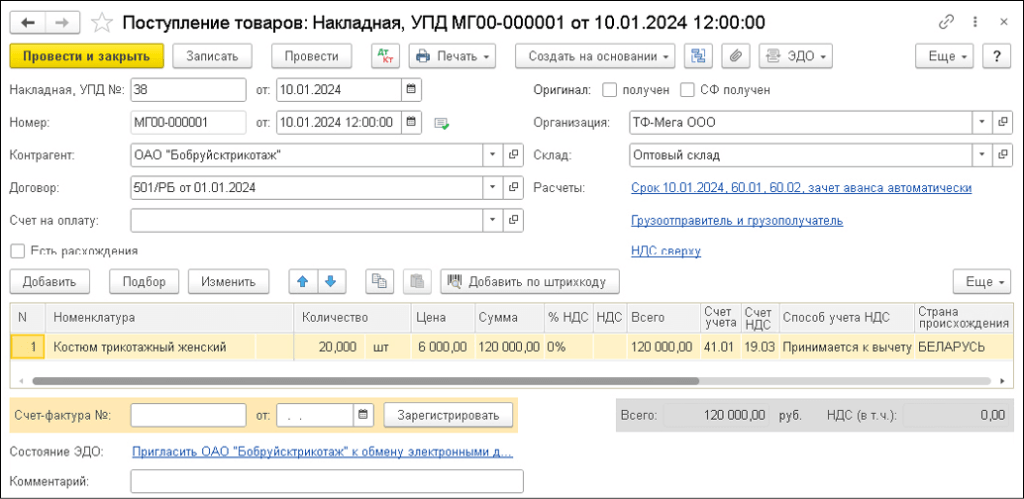Open calendar for Счет-фактура date
Screen dimensions: 1024x499
pyautogui.click(x=364, y=415)
